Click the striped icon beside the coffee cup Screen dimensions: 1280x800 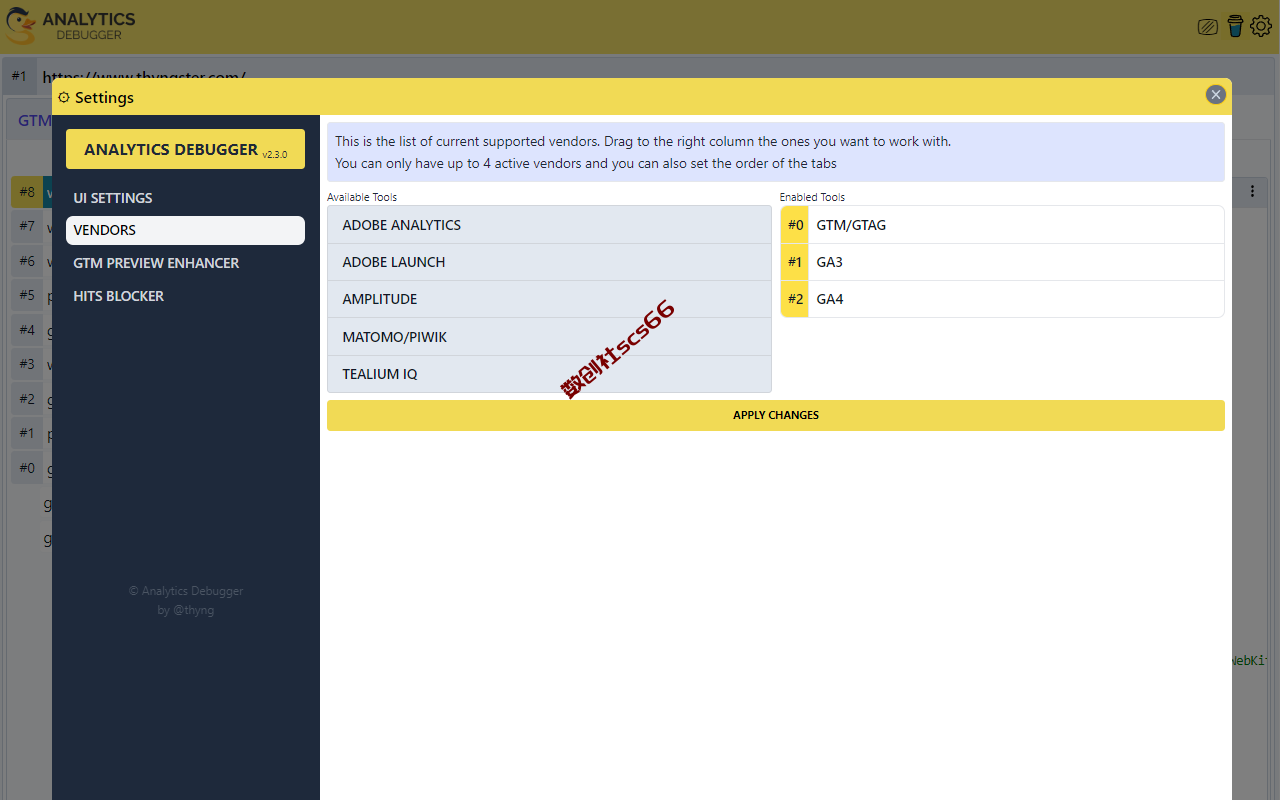(x=1208, y=27)
